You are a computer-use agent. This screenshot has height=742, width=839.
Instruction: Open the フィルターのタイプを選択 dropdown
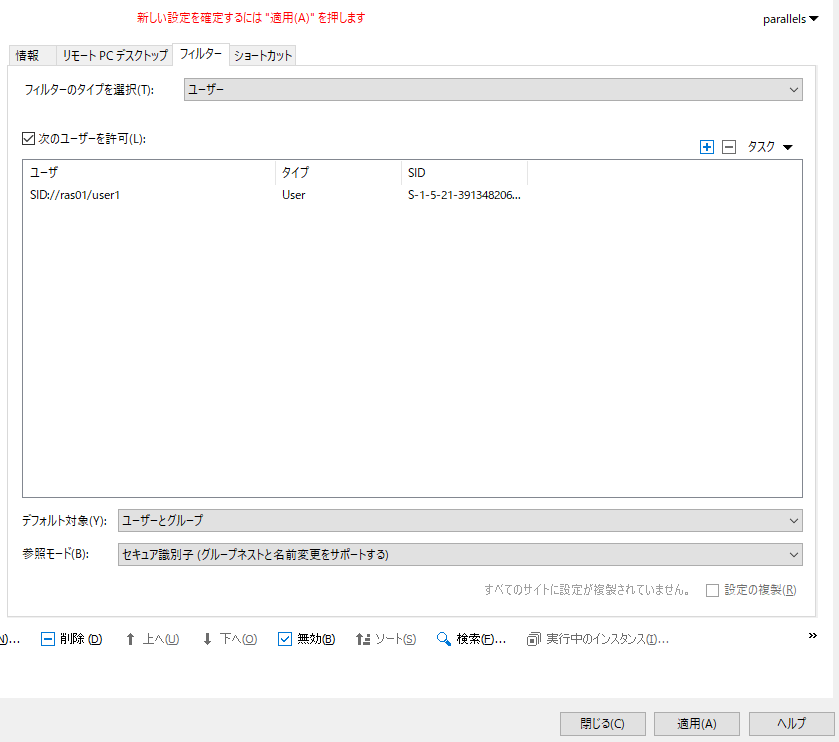[x=493, y=90]
